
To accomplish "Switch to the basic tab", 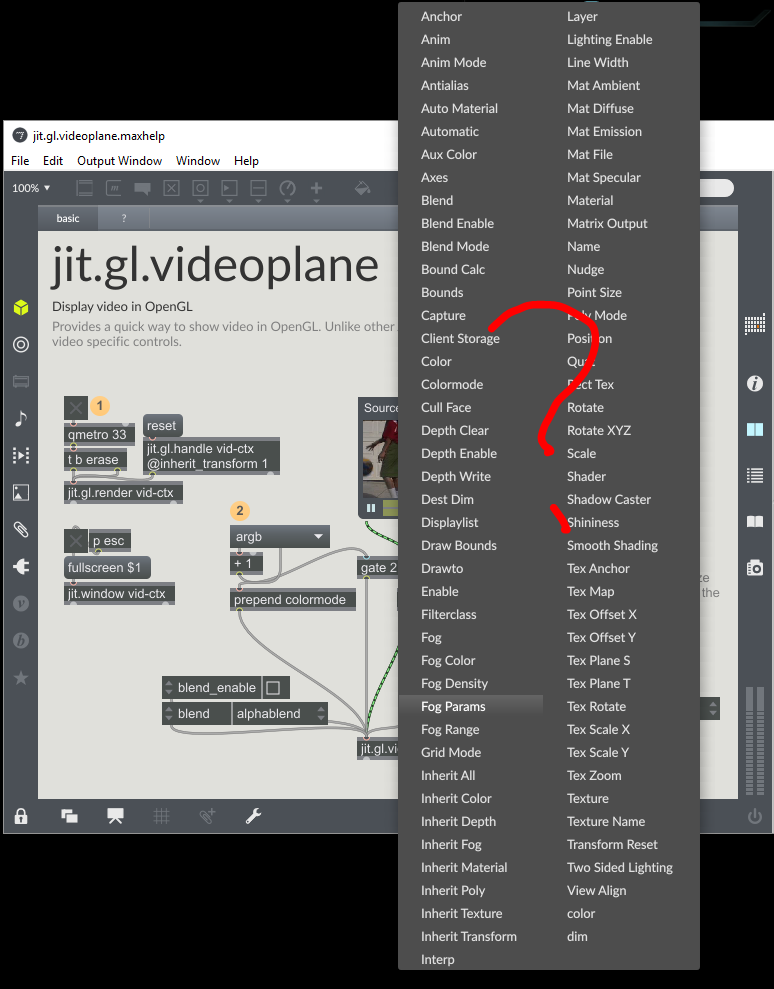I will 68,218.
